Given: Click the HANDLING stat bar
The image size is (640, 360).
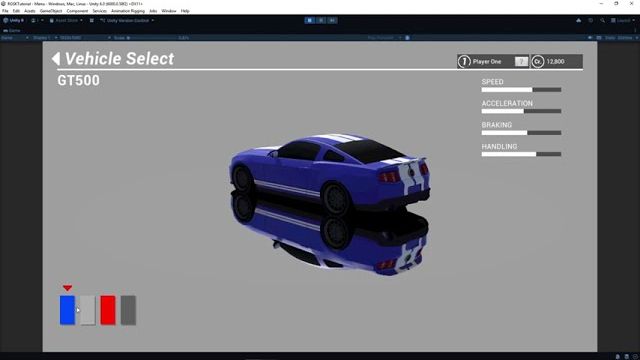Looking at the screenshot, I should [521, 154].
